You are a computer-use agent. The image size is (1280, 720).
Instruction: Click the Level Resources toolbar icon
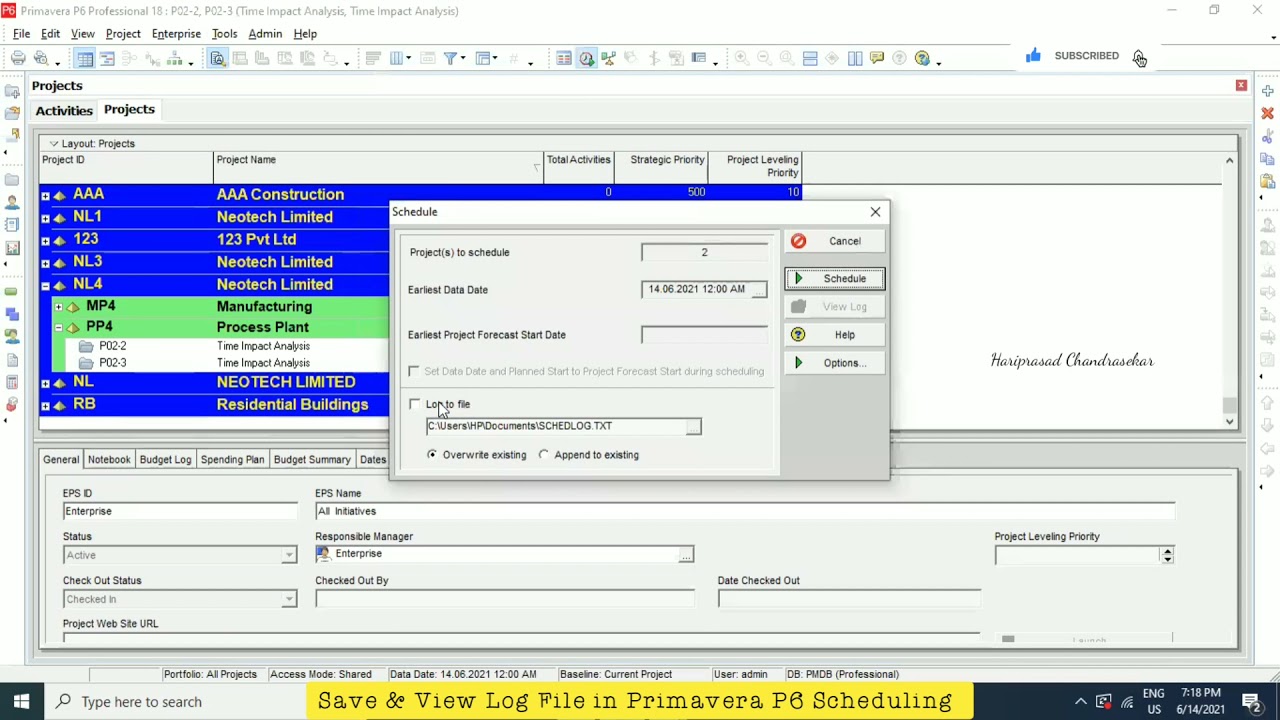[x=608, y=59]
